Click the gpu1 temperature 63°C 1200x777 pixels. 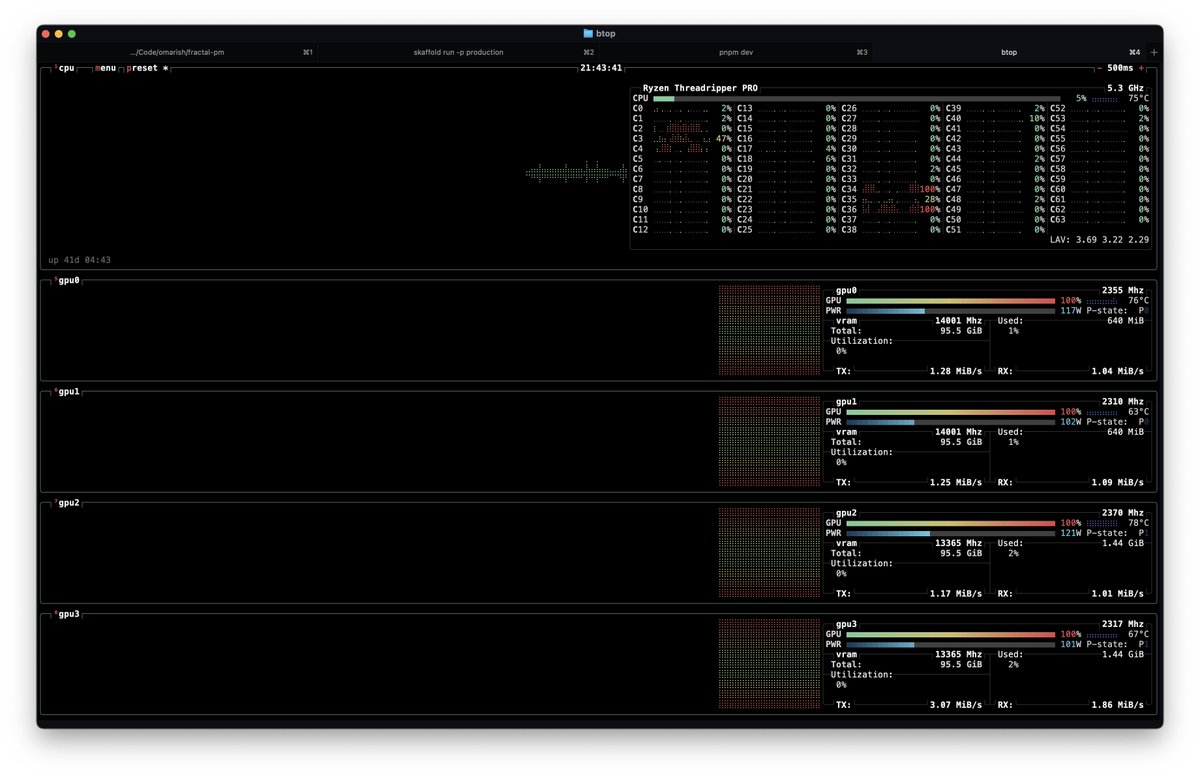coord(1138,411)
